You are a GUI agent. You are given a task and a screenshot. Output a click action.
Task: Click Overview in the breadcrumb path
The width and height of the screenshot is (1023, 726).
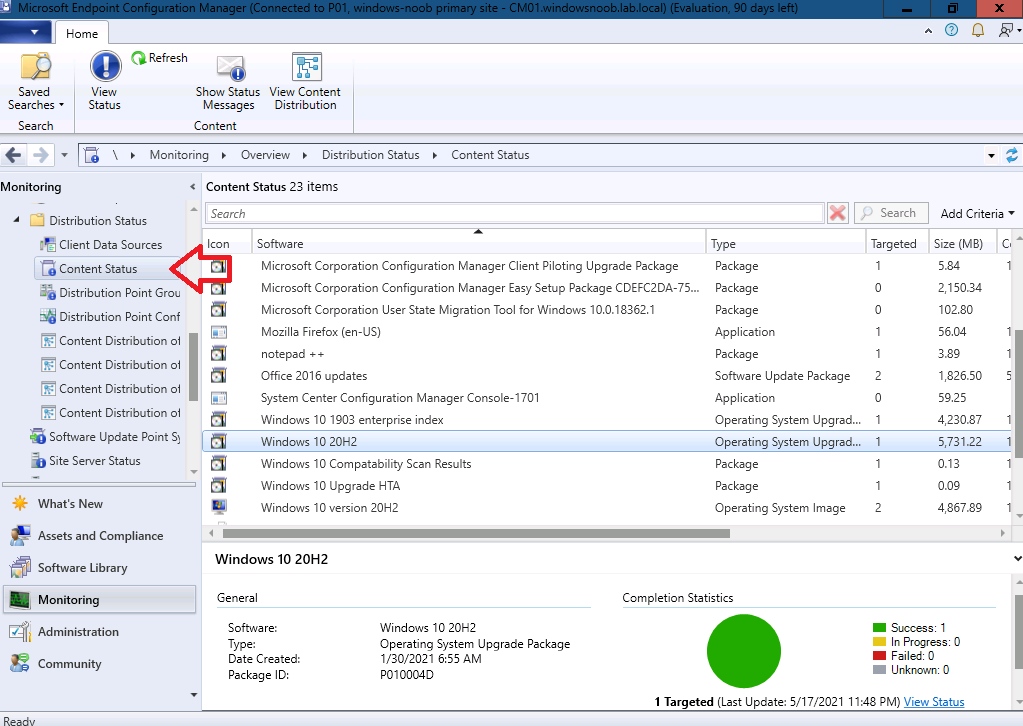point(265,155)
